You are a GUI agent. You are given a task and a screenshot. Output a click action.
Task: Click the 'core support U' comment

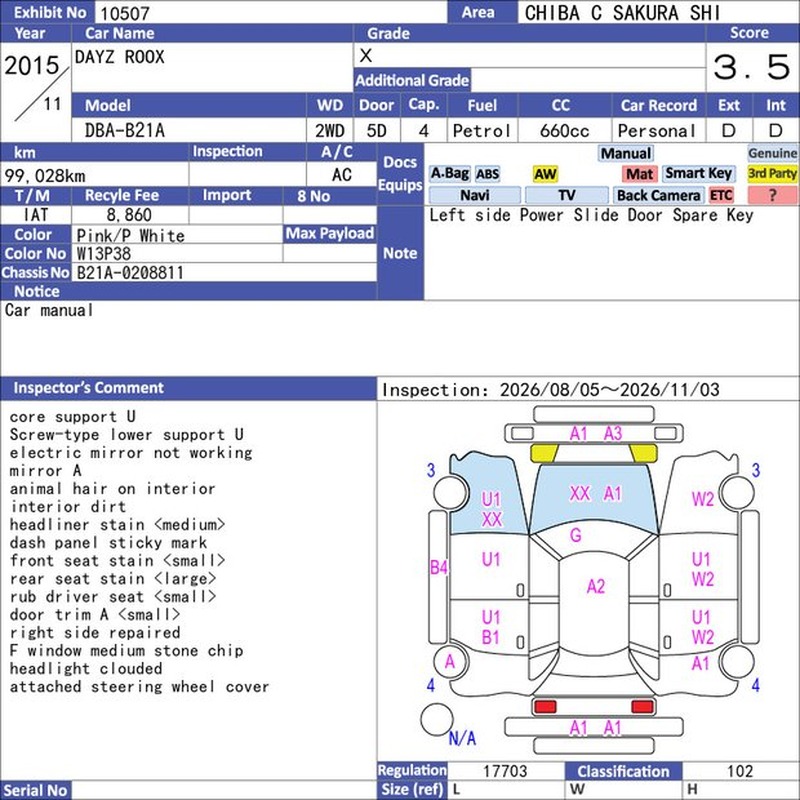tap(72, 416)
